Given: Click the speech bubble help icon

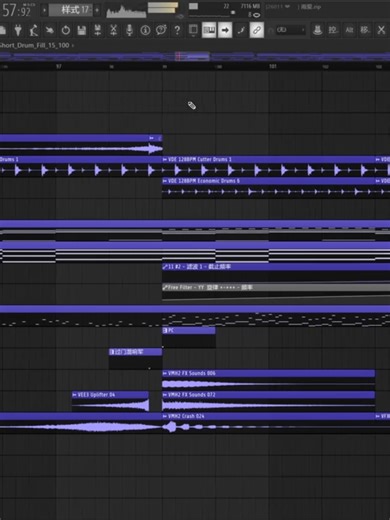Looking at the screenshot, I should (x=161, y=30).
